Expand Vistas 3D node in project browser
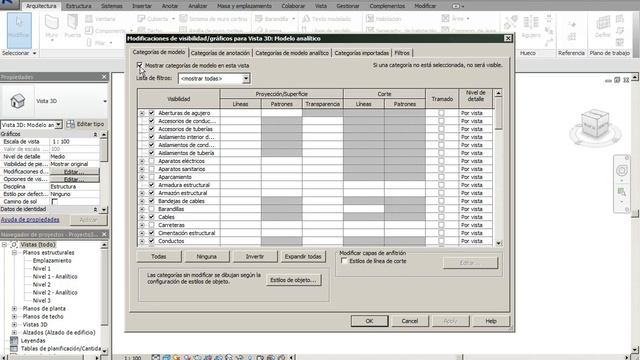This screenshot has height=360, width=640. tap(14, 324)
